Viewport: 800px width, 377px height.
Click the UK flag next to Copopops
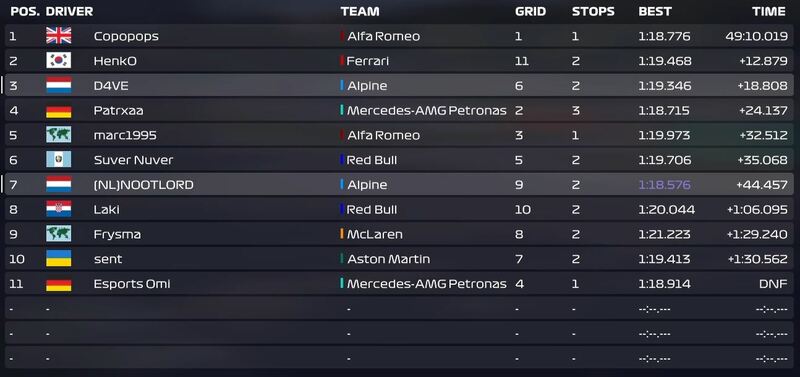point(59,36)
